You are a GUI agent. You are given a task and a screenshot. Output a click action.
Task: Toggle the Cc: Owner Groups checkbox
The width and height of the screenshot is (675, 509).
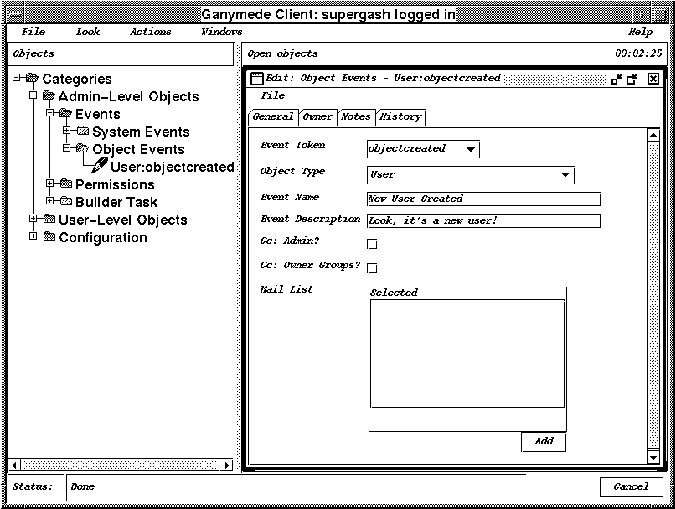coord(372,267)
